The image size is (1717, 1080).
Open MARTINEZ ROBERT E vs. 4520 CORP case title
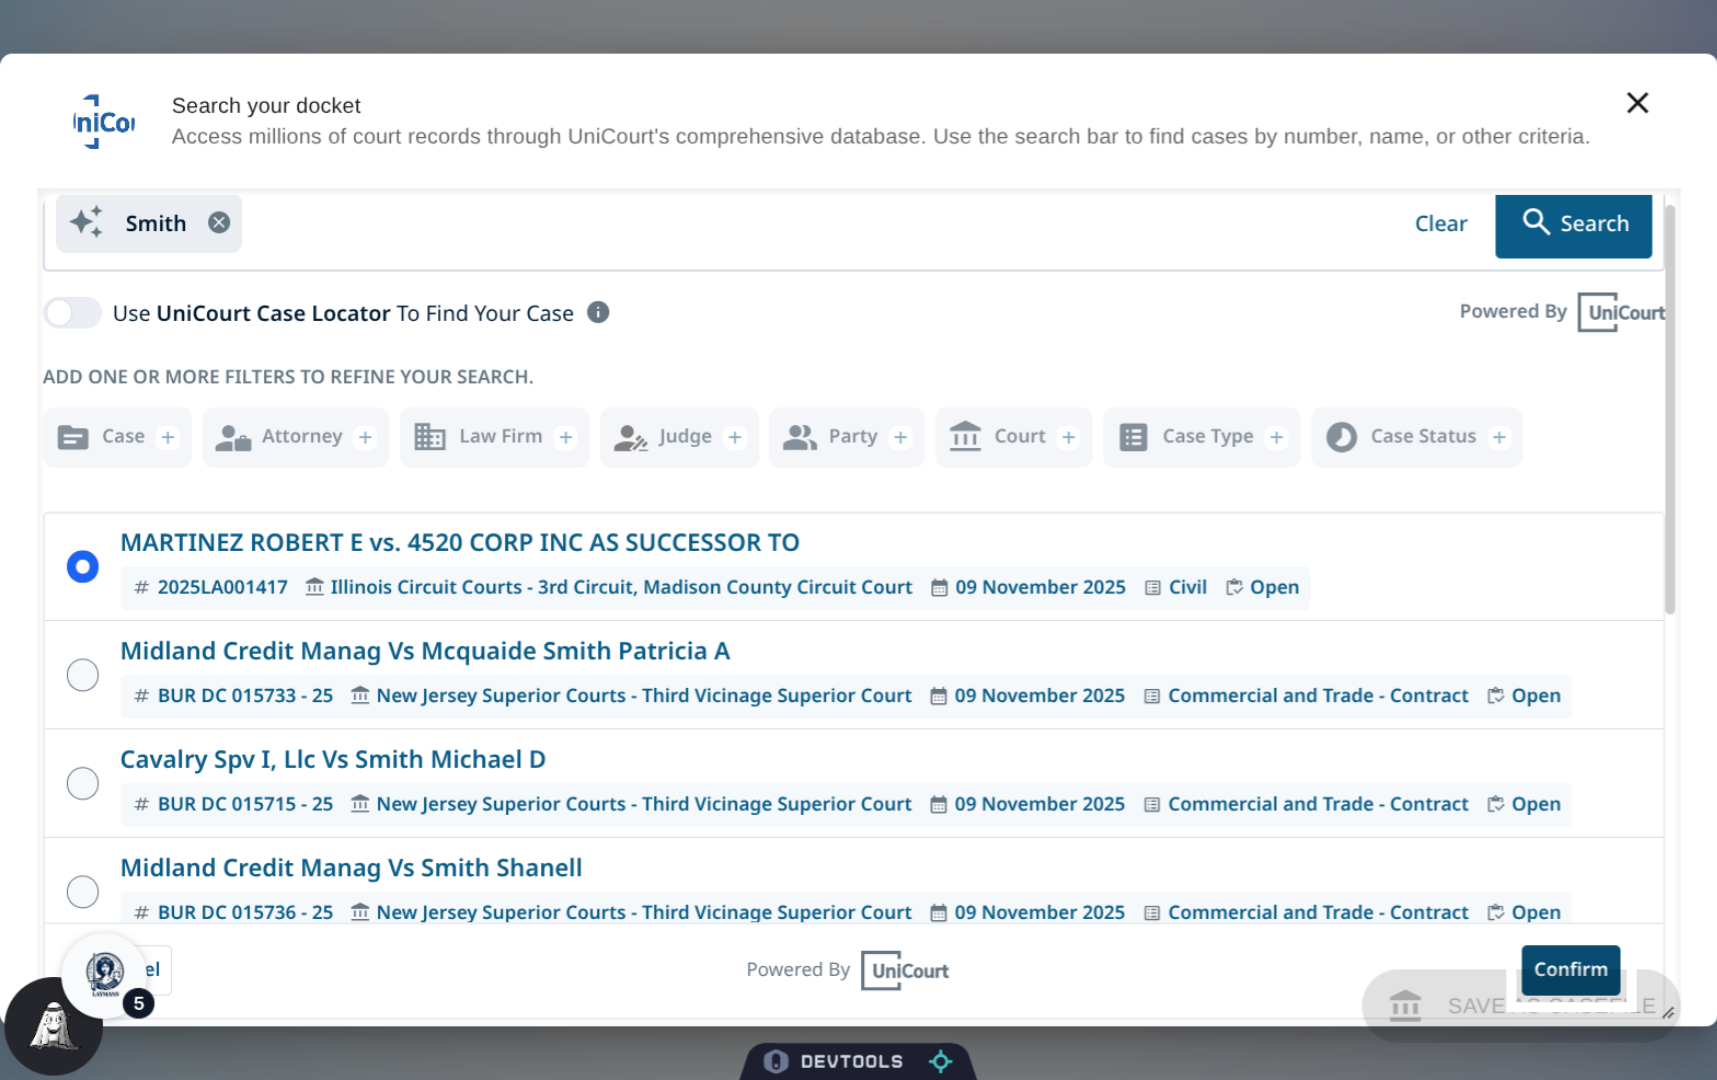[460, 543]
